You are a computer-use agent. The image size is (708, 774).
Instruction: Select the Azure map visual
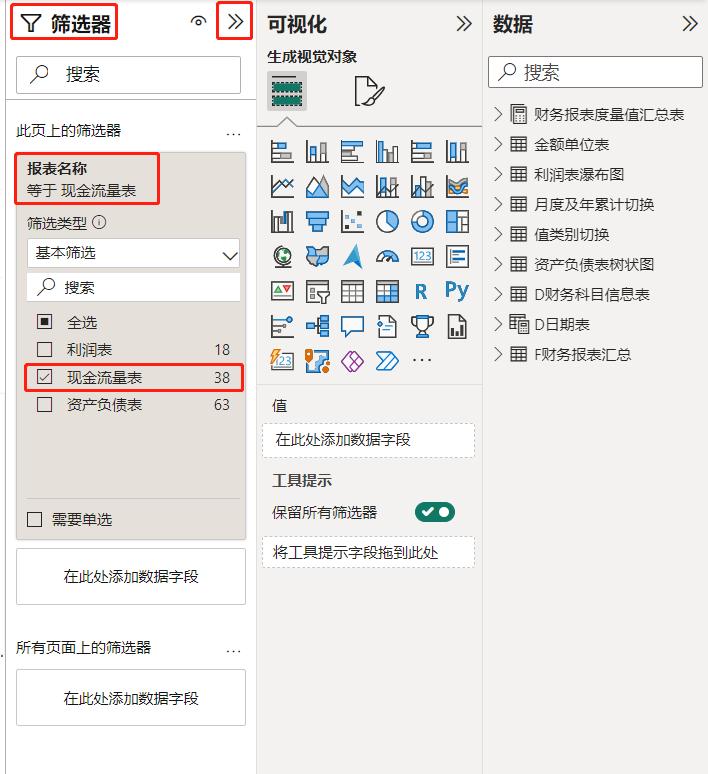pos(352,257)
